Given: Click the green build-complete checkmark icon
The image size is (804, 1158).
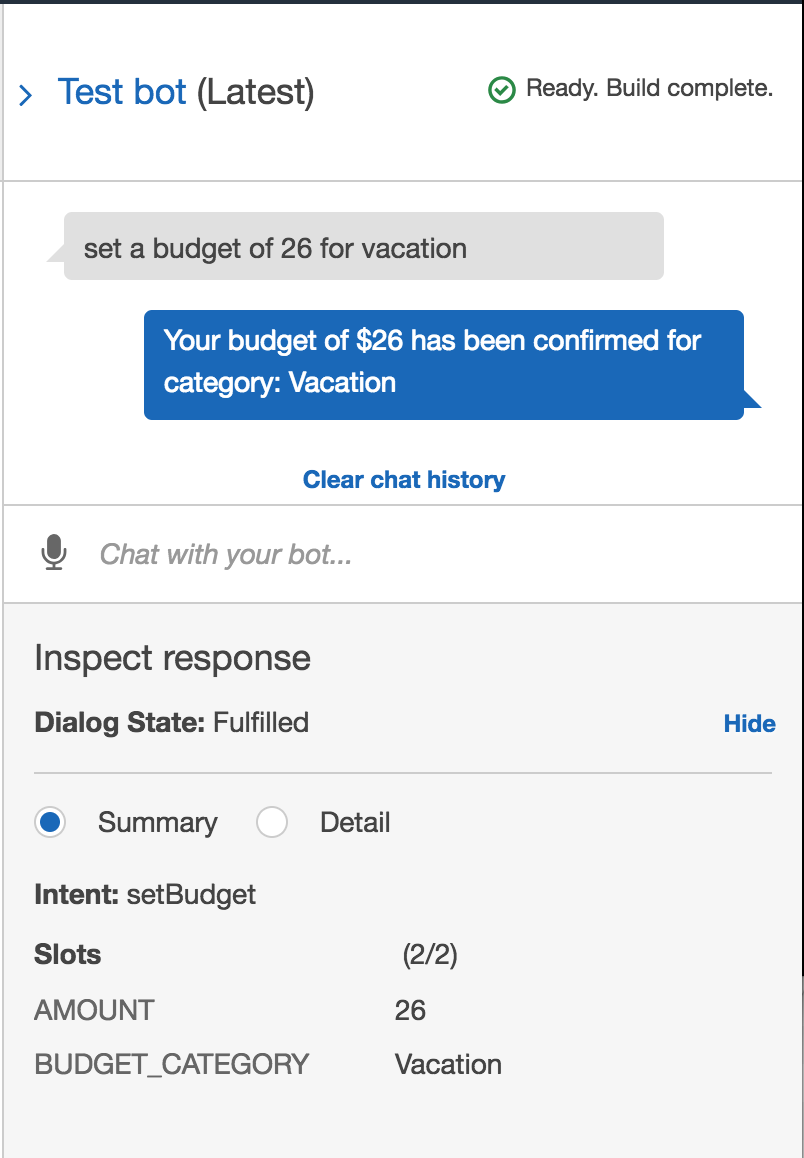Looking at the screenshot, I should click(501, 90).
